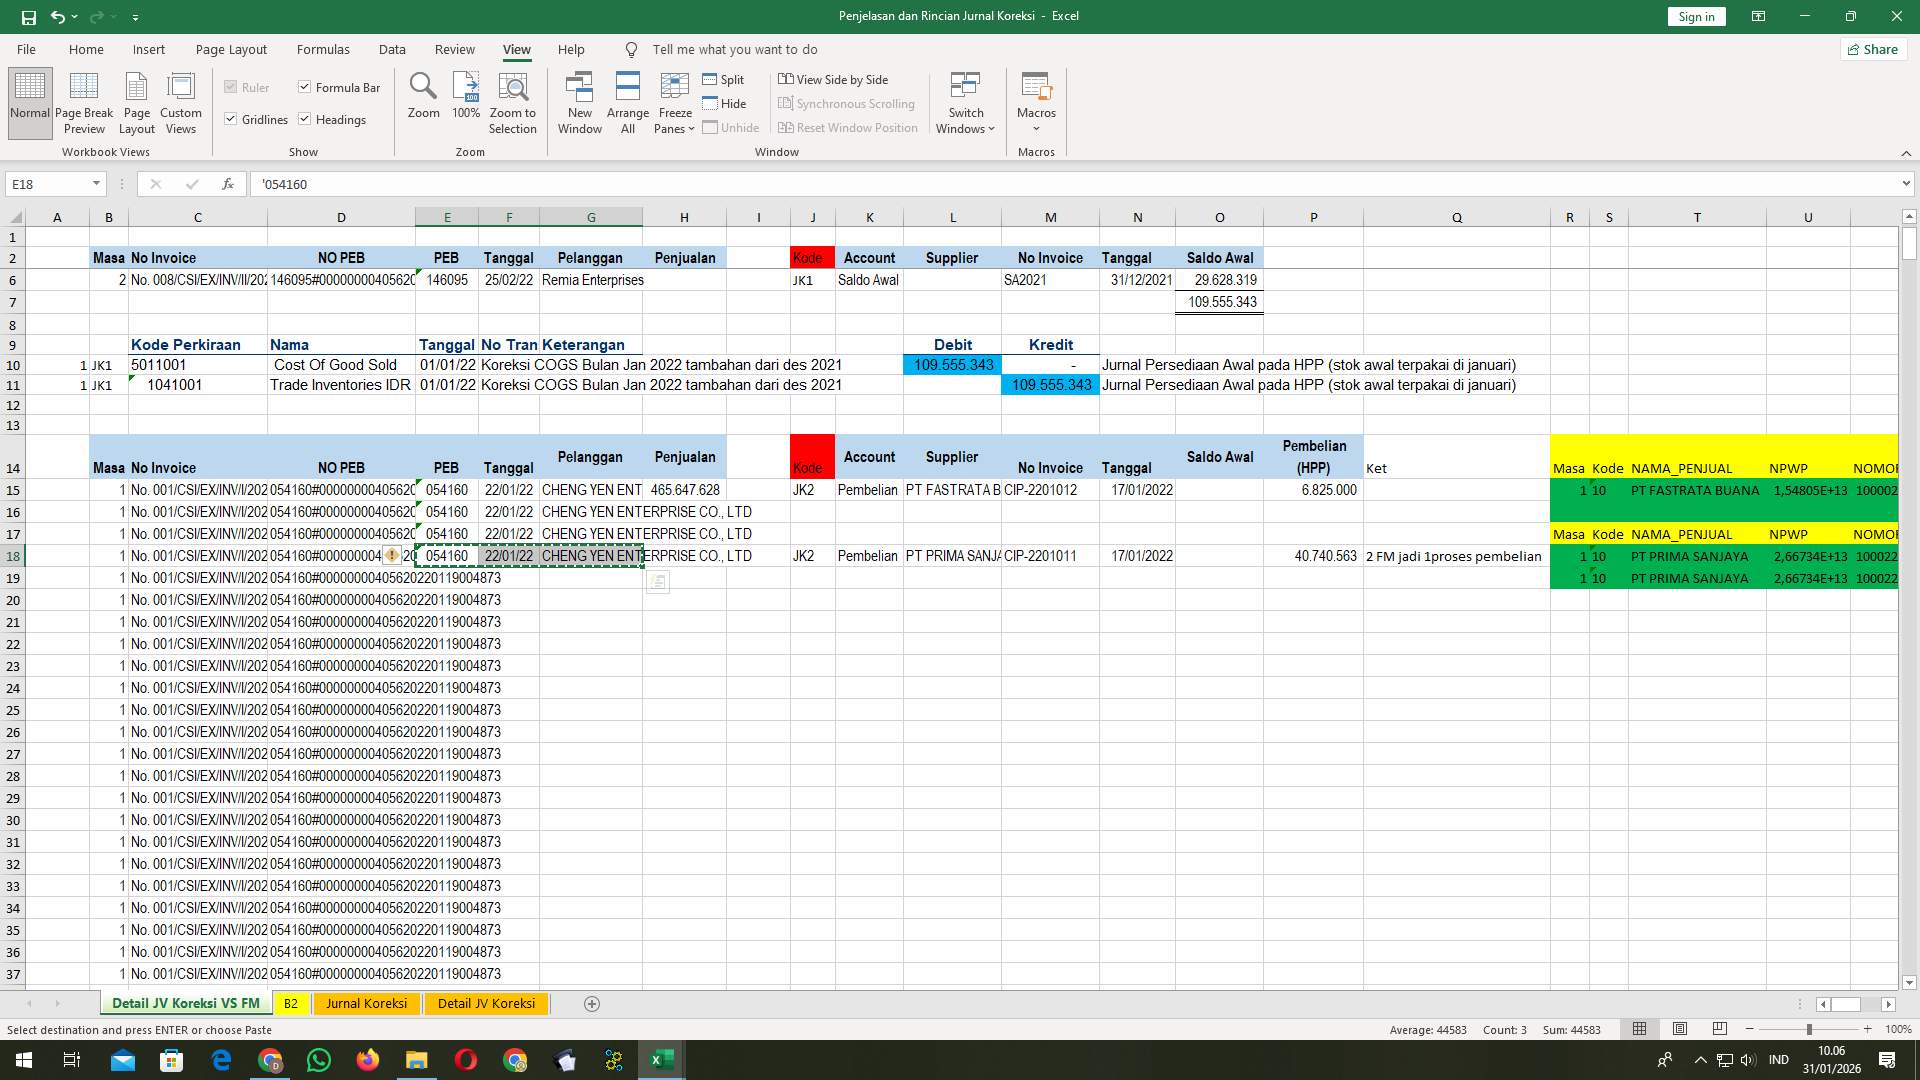Disable the Formula Bar checkbox

pyautogui.click(x=305, y=87)
